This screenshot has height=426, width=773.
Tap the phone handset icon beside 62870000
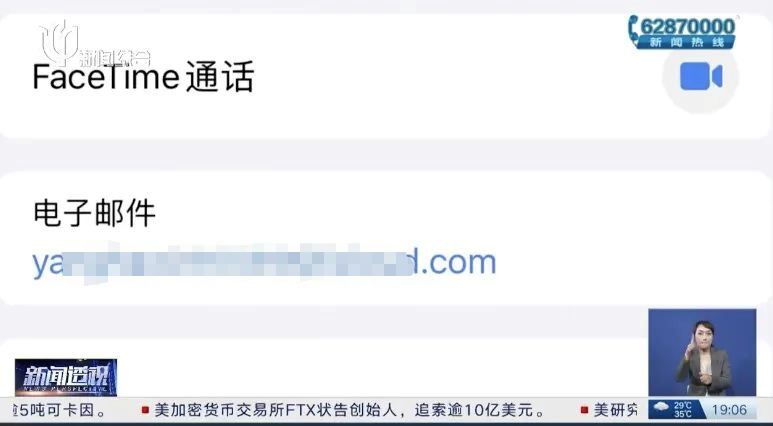[x=633, y=31]
